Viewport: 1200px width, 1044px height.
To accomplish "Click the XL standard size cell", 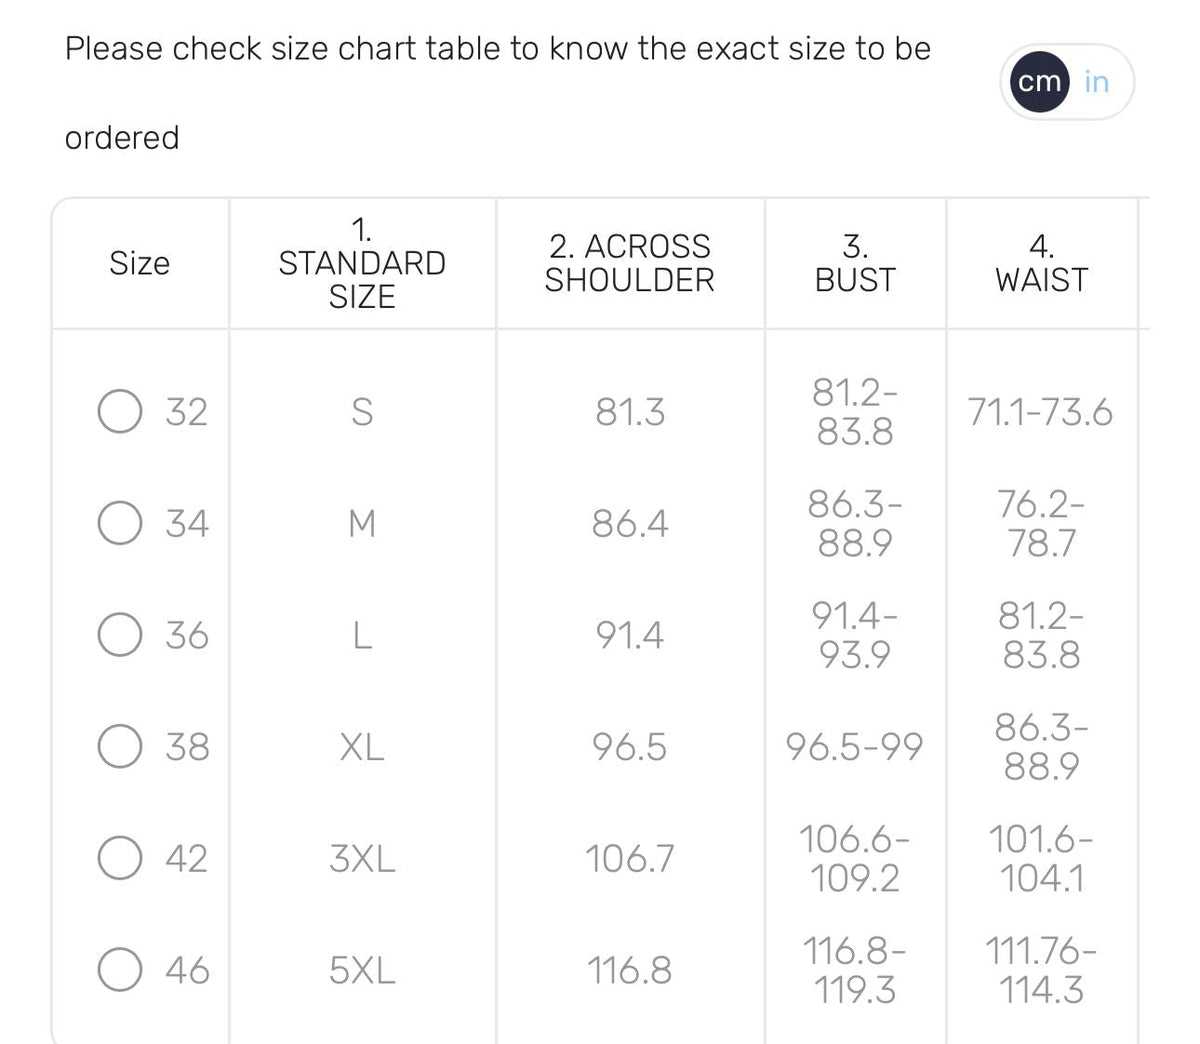I will pos(362,746).
